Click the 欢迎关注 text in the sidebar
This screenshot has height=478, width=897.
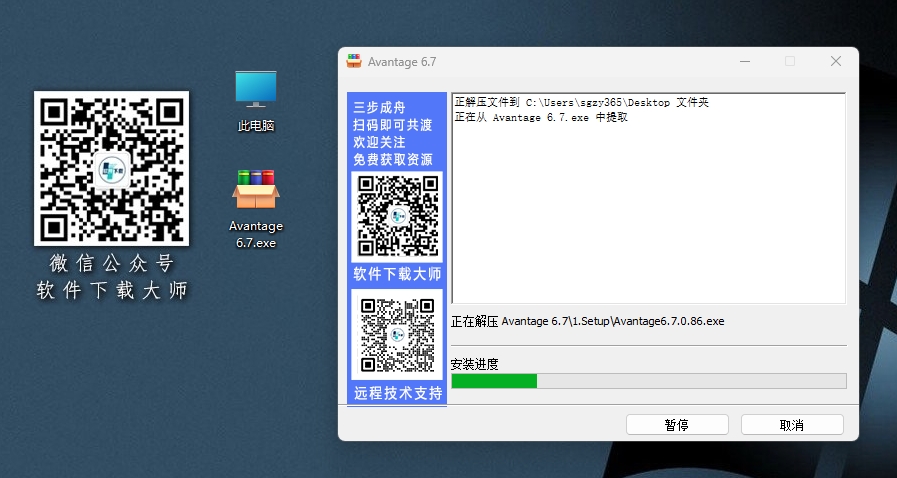(379, 142)
